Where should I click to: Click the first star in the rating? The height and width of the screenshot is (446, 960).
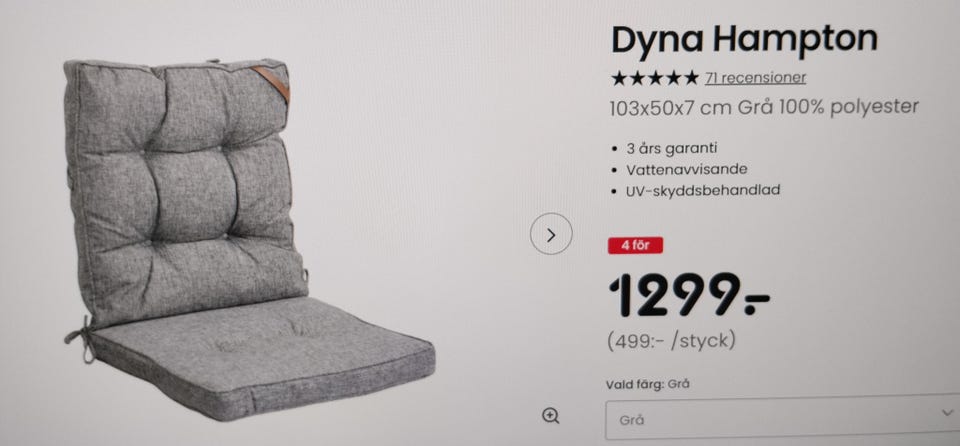pos(619,78)
